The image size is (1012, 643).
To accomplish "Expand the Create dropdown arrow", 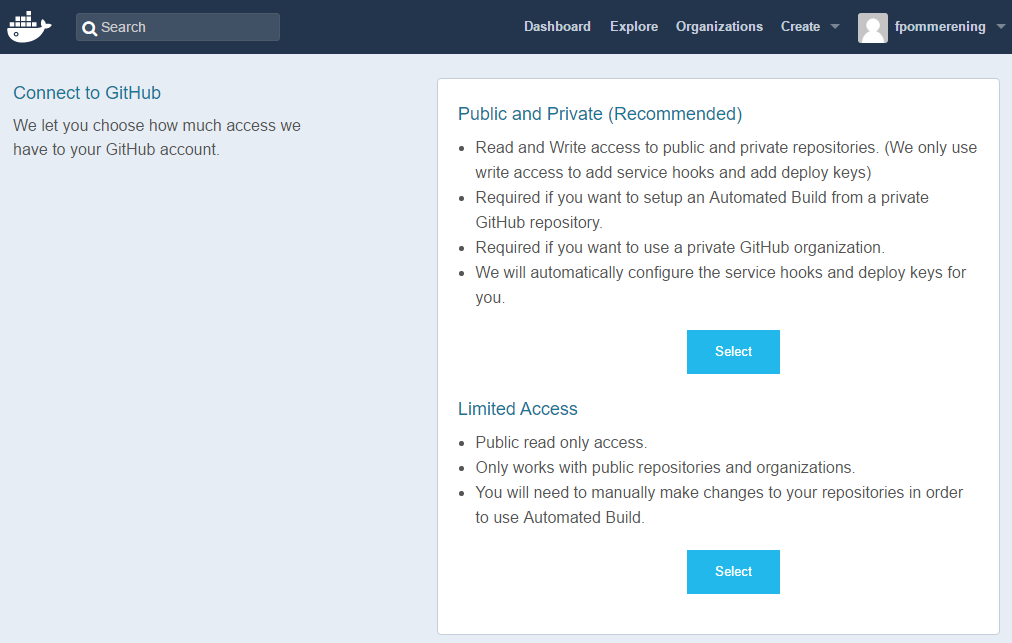I will (835, 26).
